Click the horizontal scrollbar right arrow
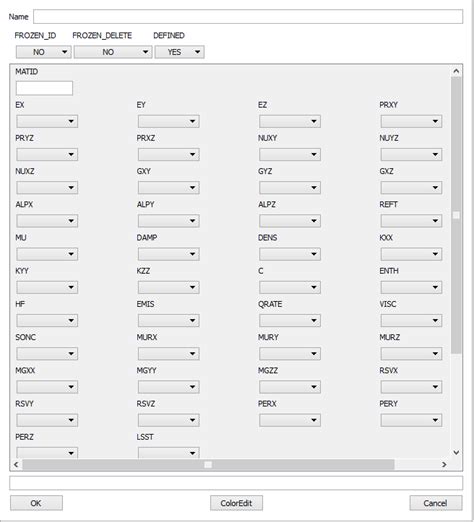 click(444, 464)
